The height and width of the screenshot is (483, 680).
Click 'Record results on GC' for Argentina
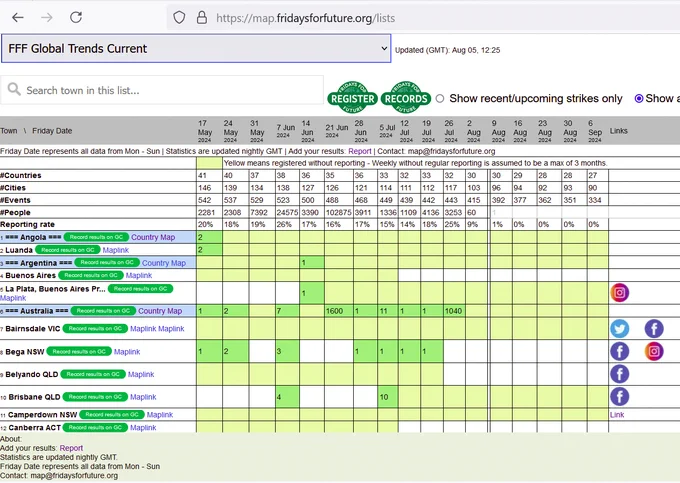coord(107,262)
